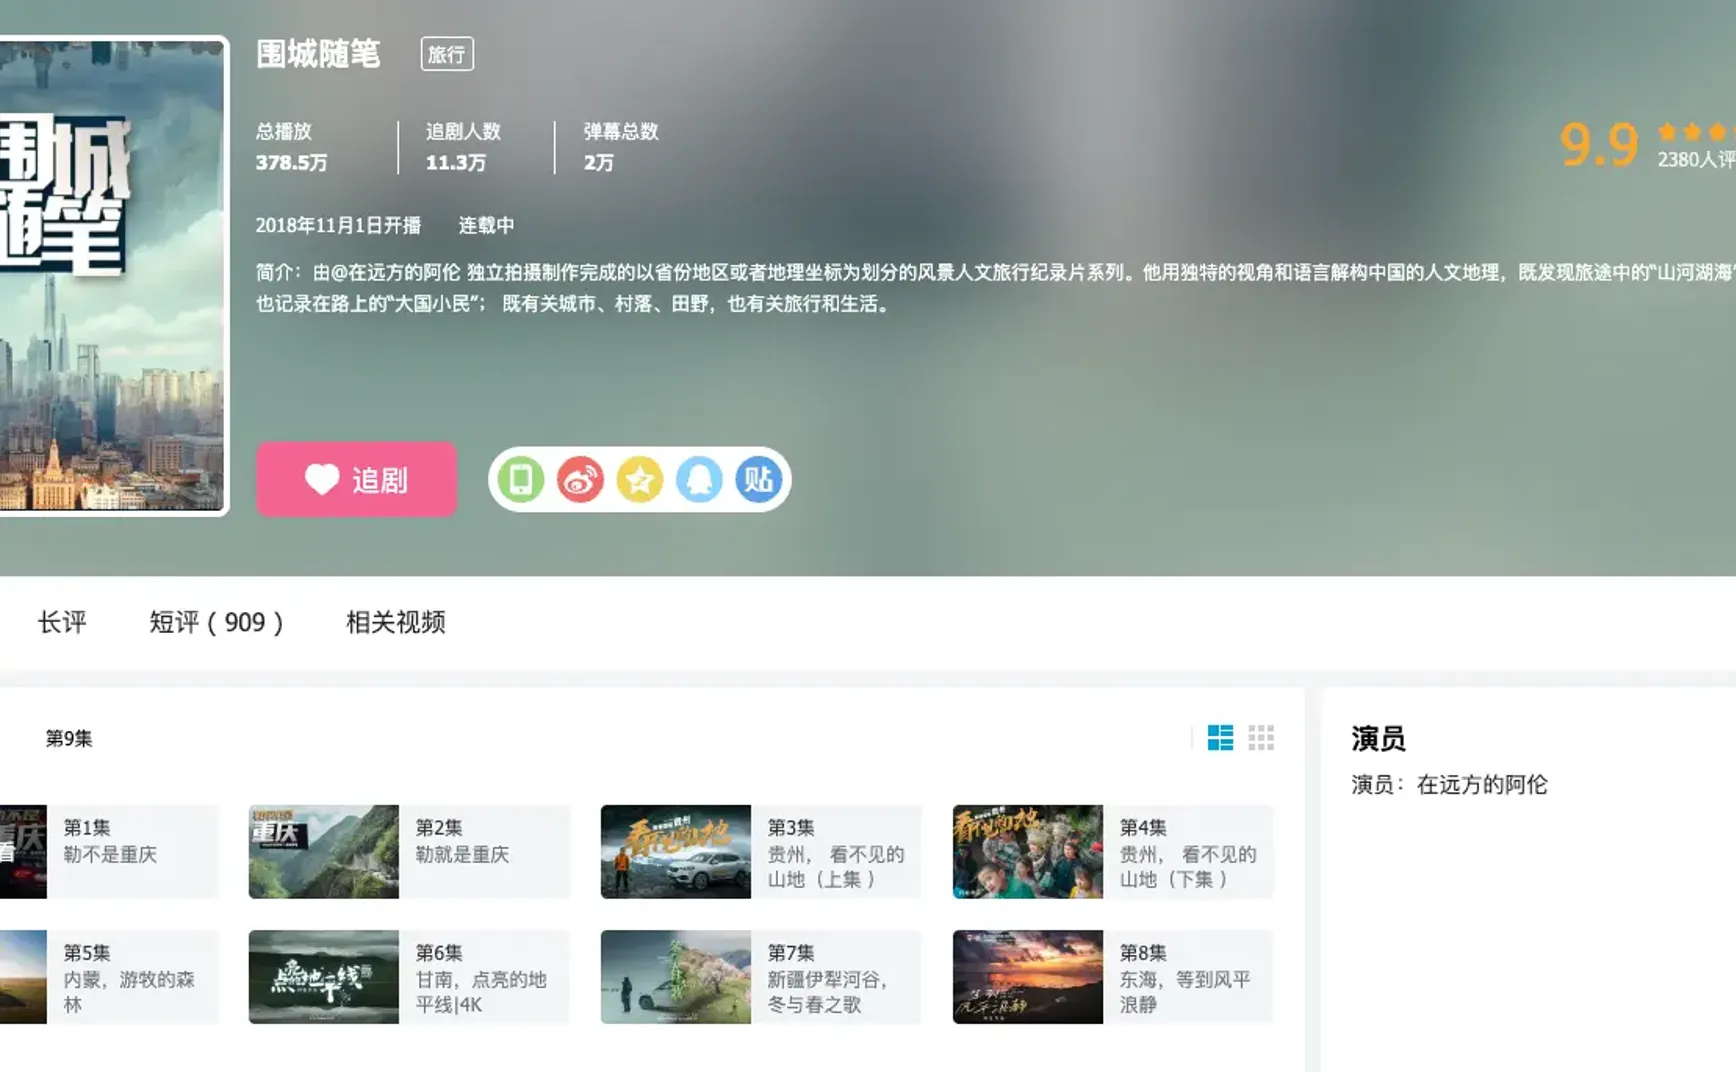
Task: Play episode 3 thumbnail with white car
Action: click(676, 852)
